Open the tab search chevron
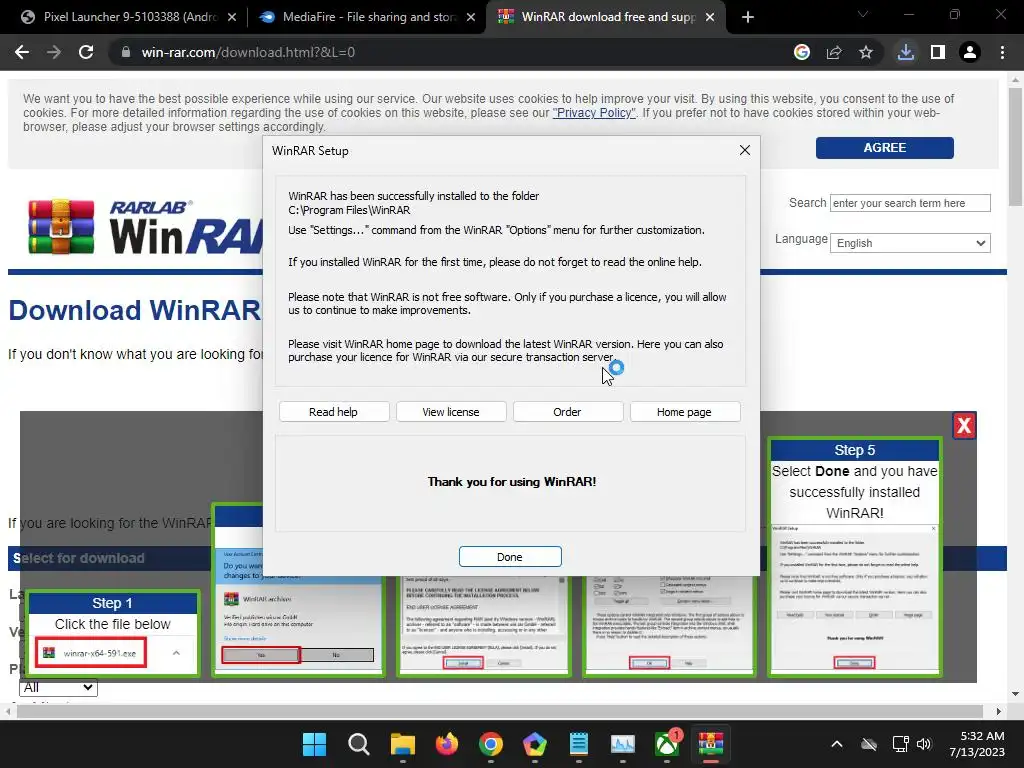Screen dimensions: 1024x768 click(863, 14)
